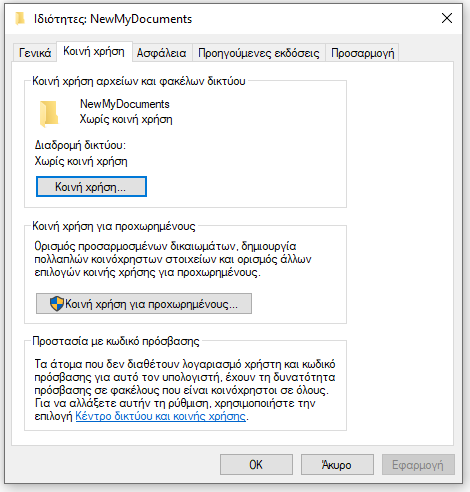Select the Κοινή χρήση tab
This screenshot has height=492, width=470.
click(x=94, y=51)
